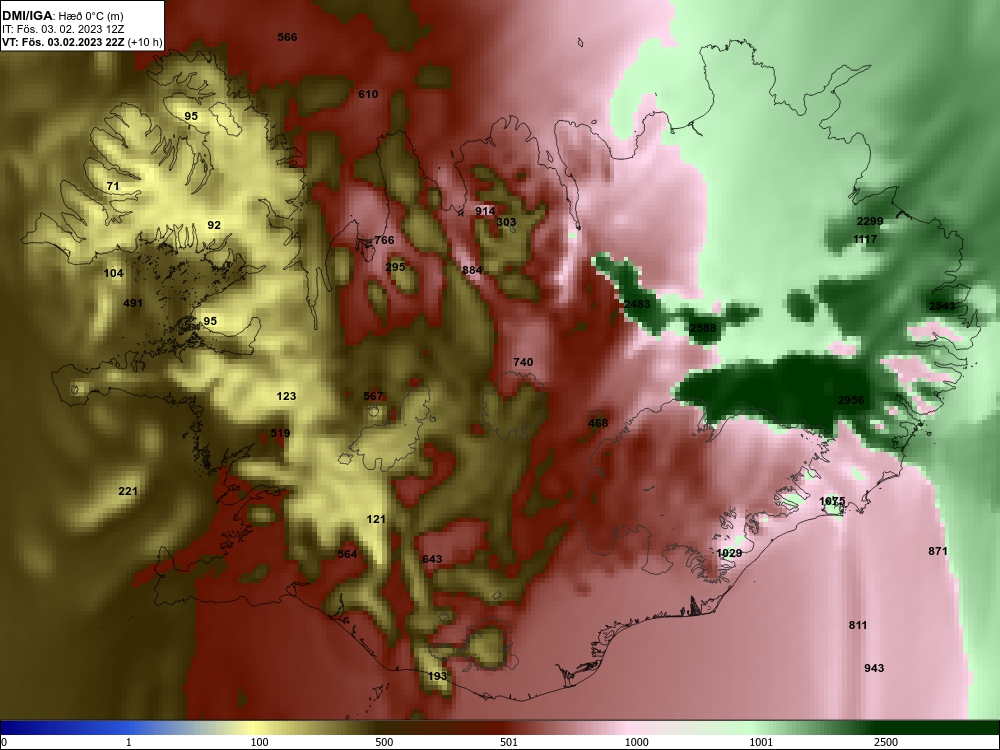Click the map value 884

pyautogui.click(x=472, y=270)
